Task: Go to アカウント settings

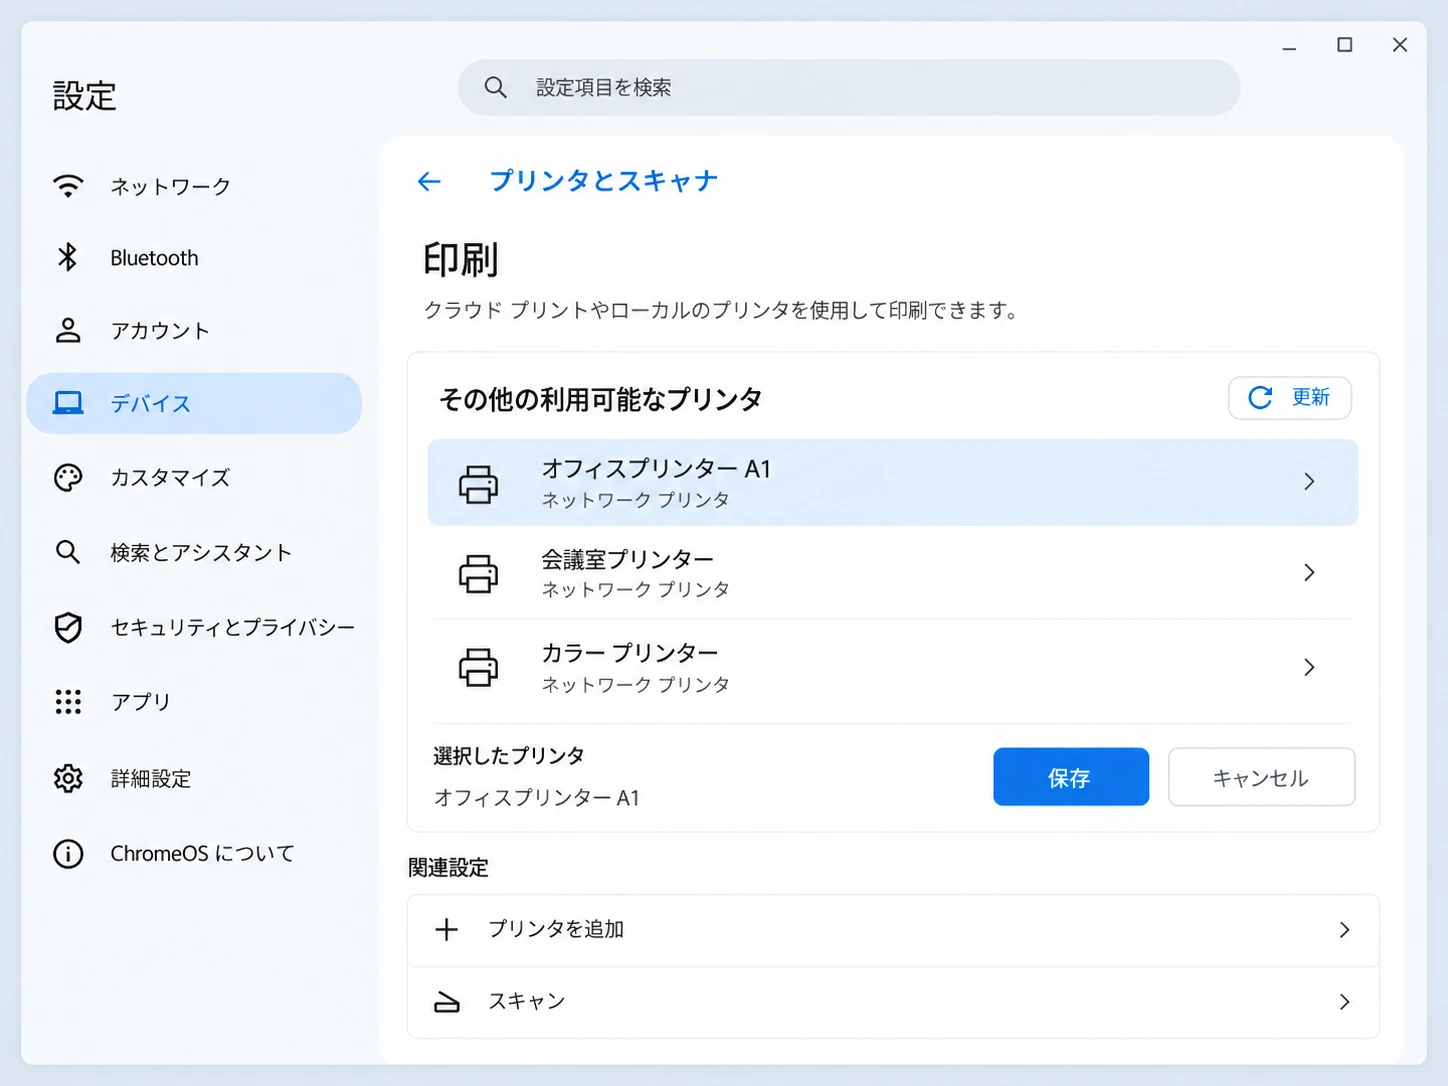Action: [x=194, y=331]
